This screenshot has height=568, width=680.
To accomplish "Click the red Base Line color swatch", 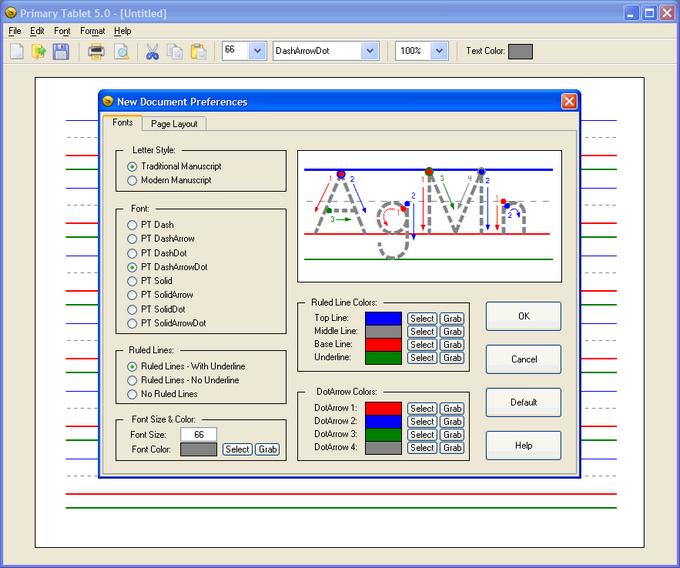I will click(x=383, y=345).
